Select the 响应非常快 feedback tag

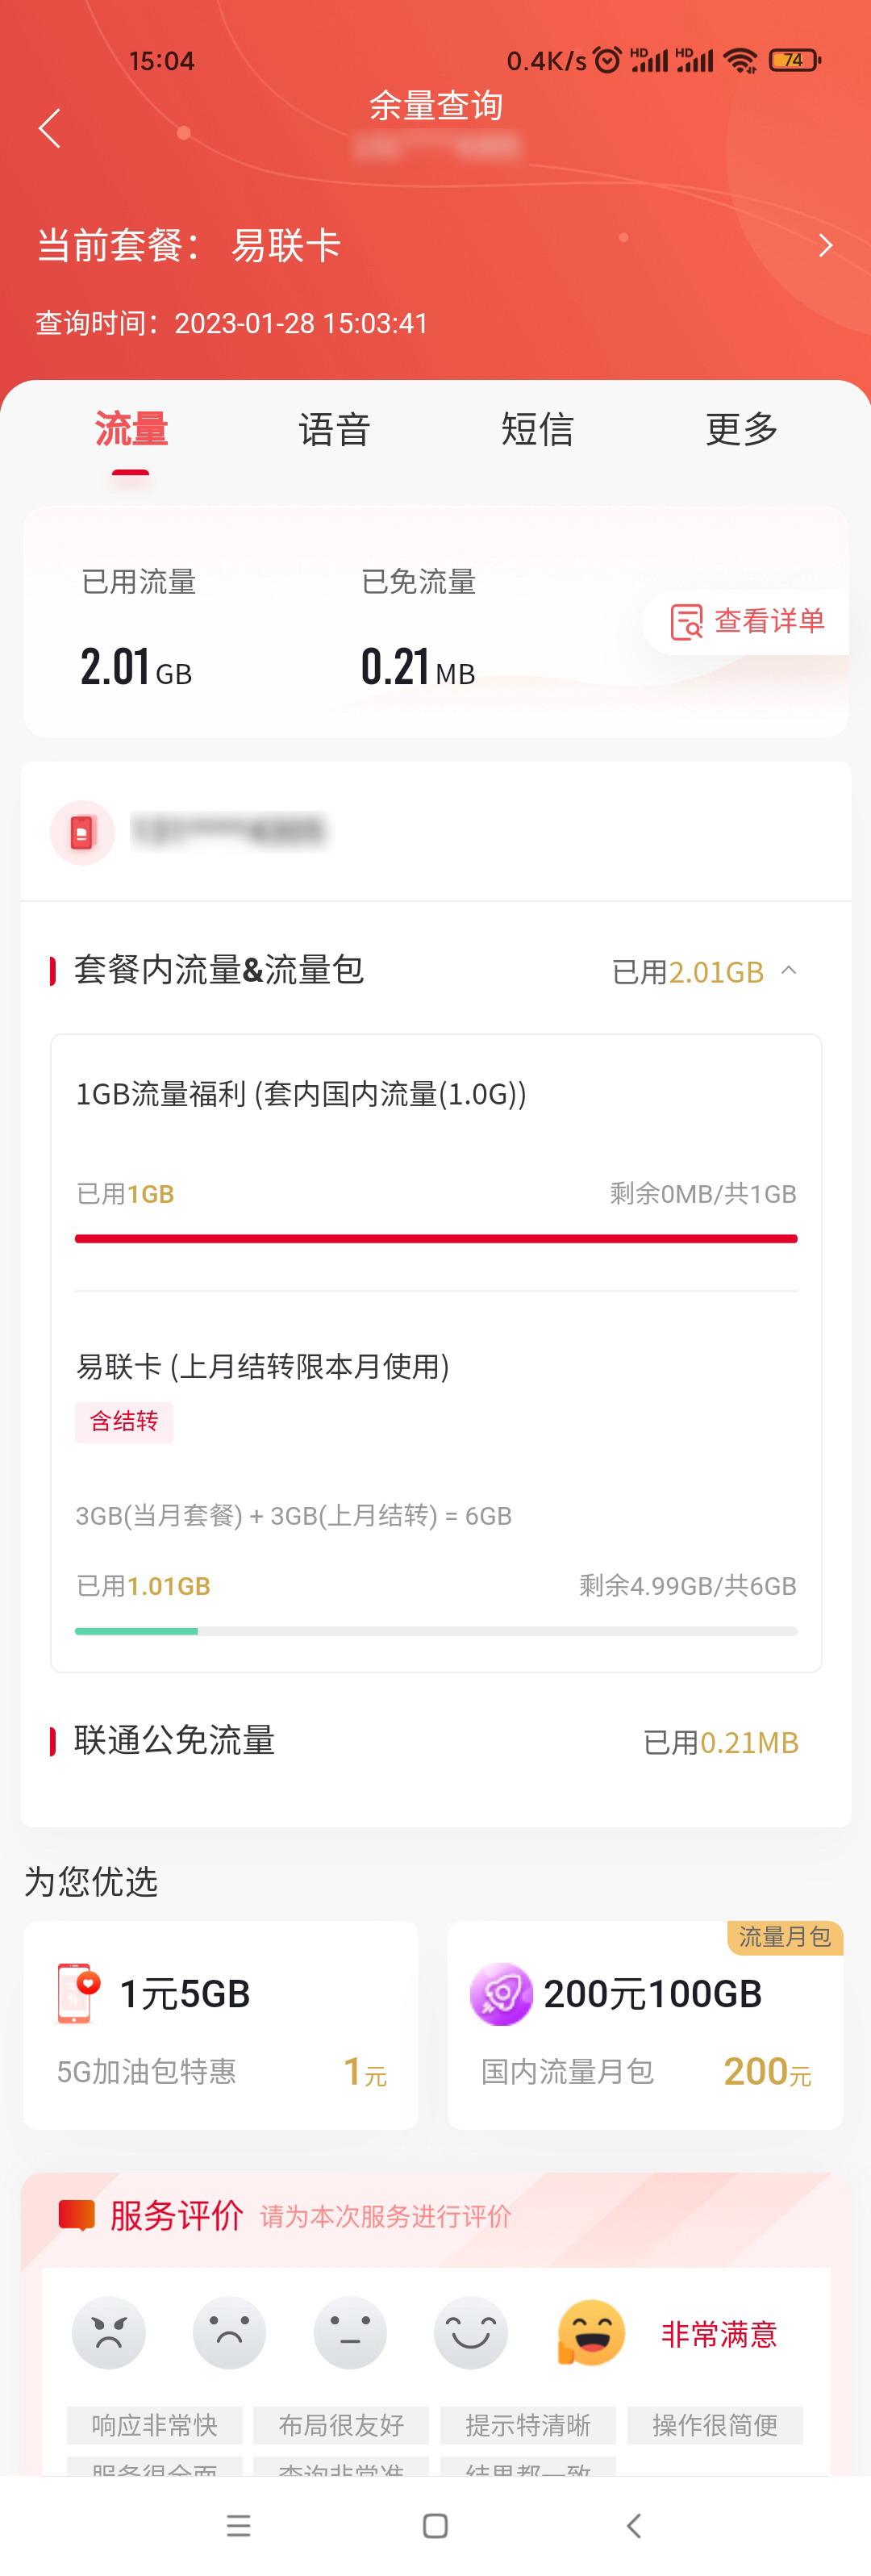[x=155, y=2425]
